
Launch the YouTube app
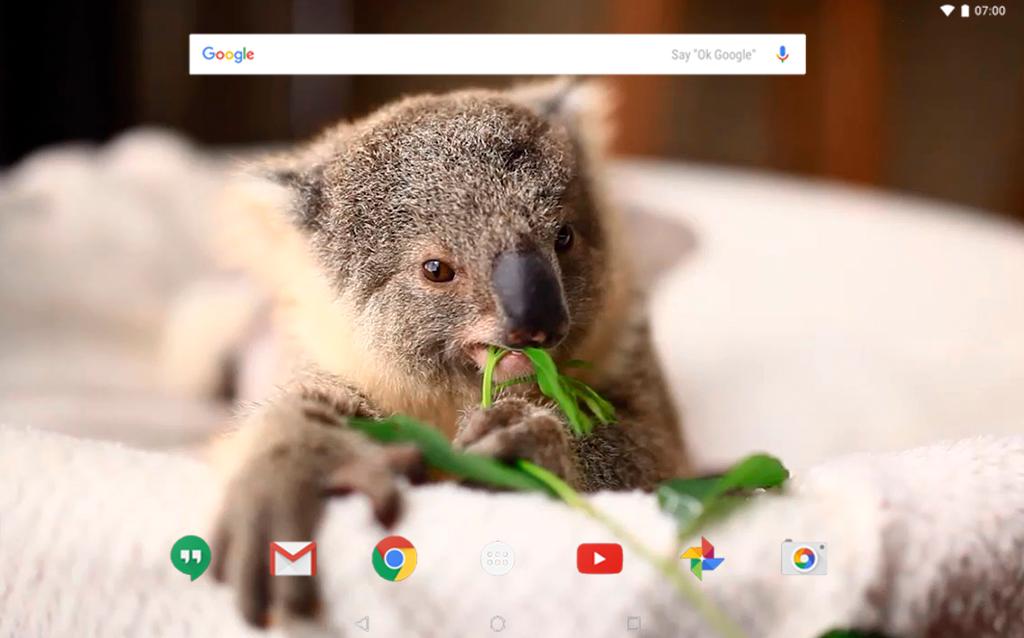[600, 559]
